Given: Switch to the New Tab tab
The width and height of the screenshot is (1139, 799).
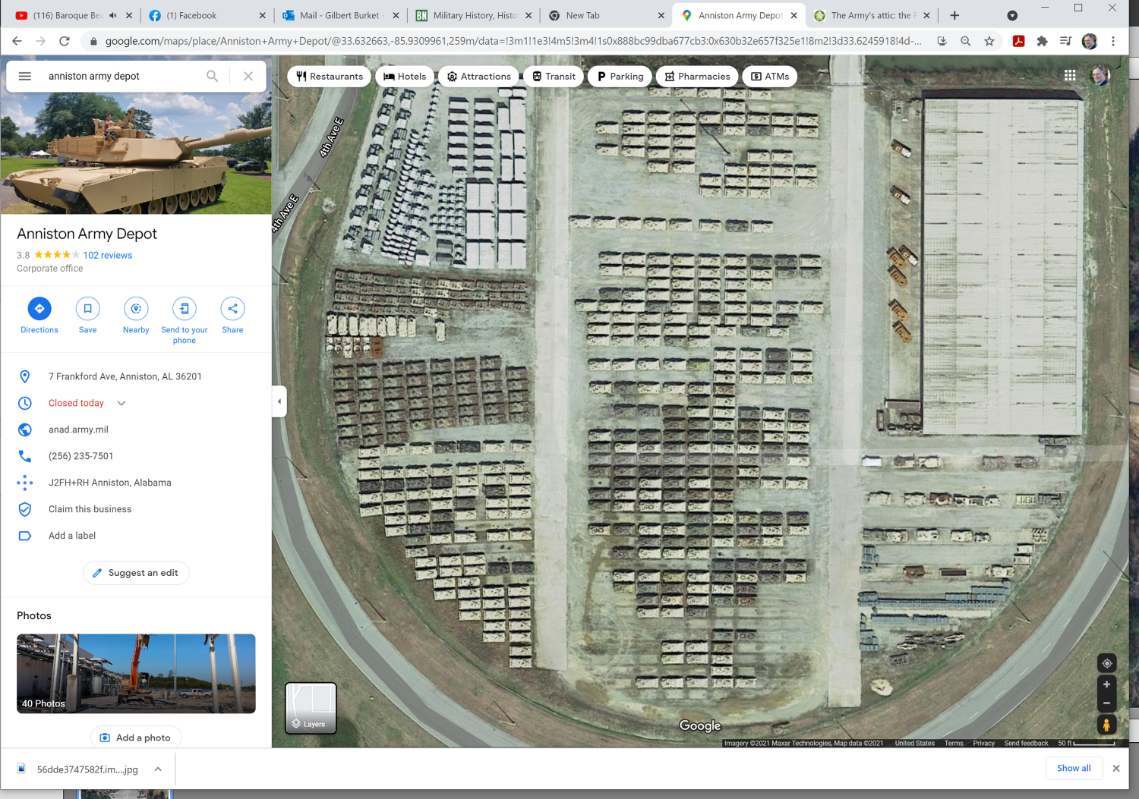Looking at the screenshot, I should (607, 15).
